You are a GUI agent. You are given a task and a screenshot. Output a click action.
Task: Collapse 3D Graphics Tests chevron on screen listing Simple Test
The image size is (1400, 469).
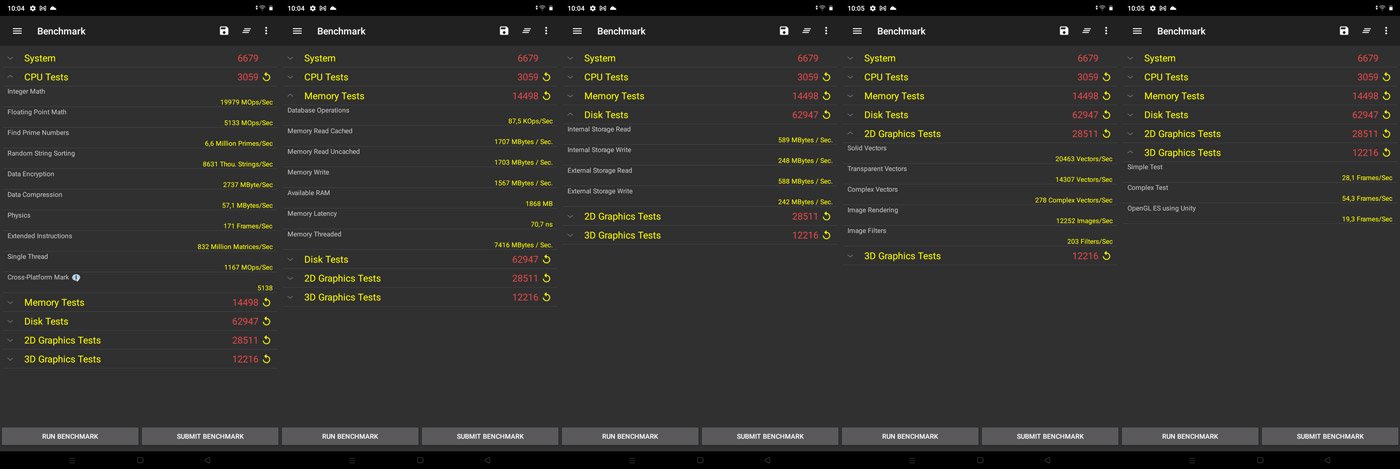click(1131, 153)
